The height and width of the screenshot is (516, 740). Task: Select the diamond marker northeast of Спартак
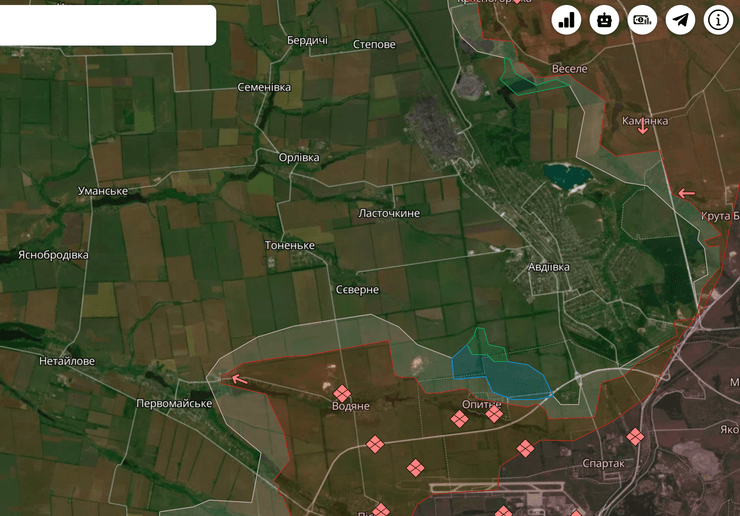pos(635,436)
